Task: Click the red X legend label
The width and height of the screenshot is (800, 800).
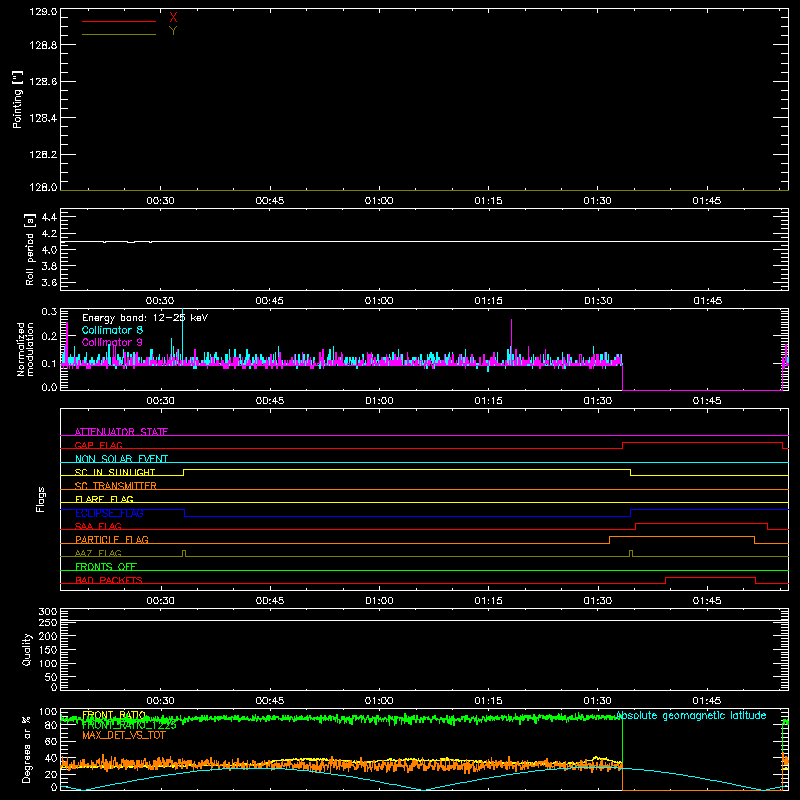Action: point(173,18)
